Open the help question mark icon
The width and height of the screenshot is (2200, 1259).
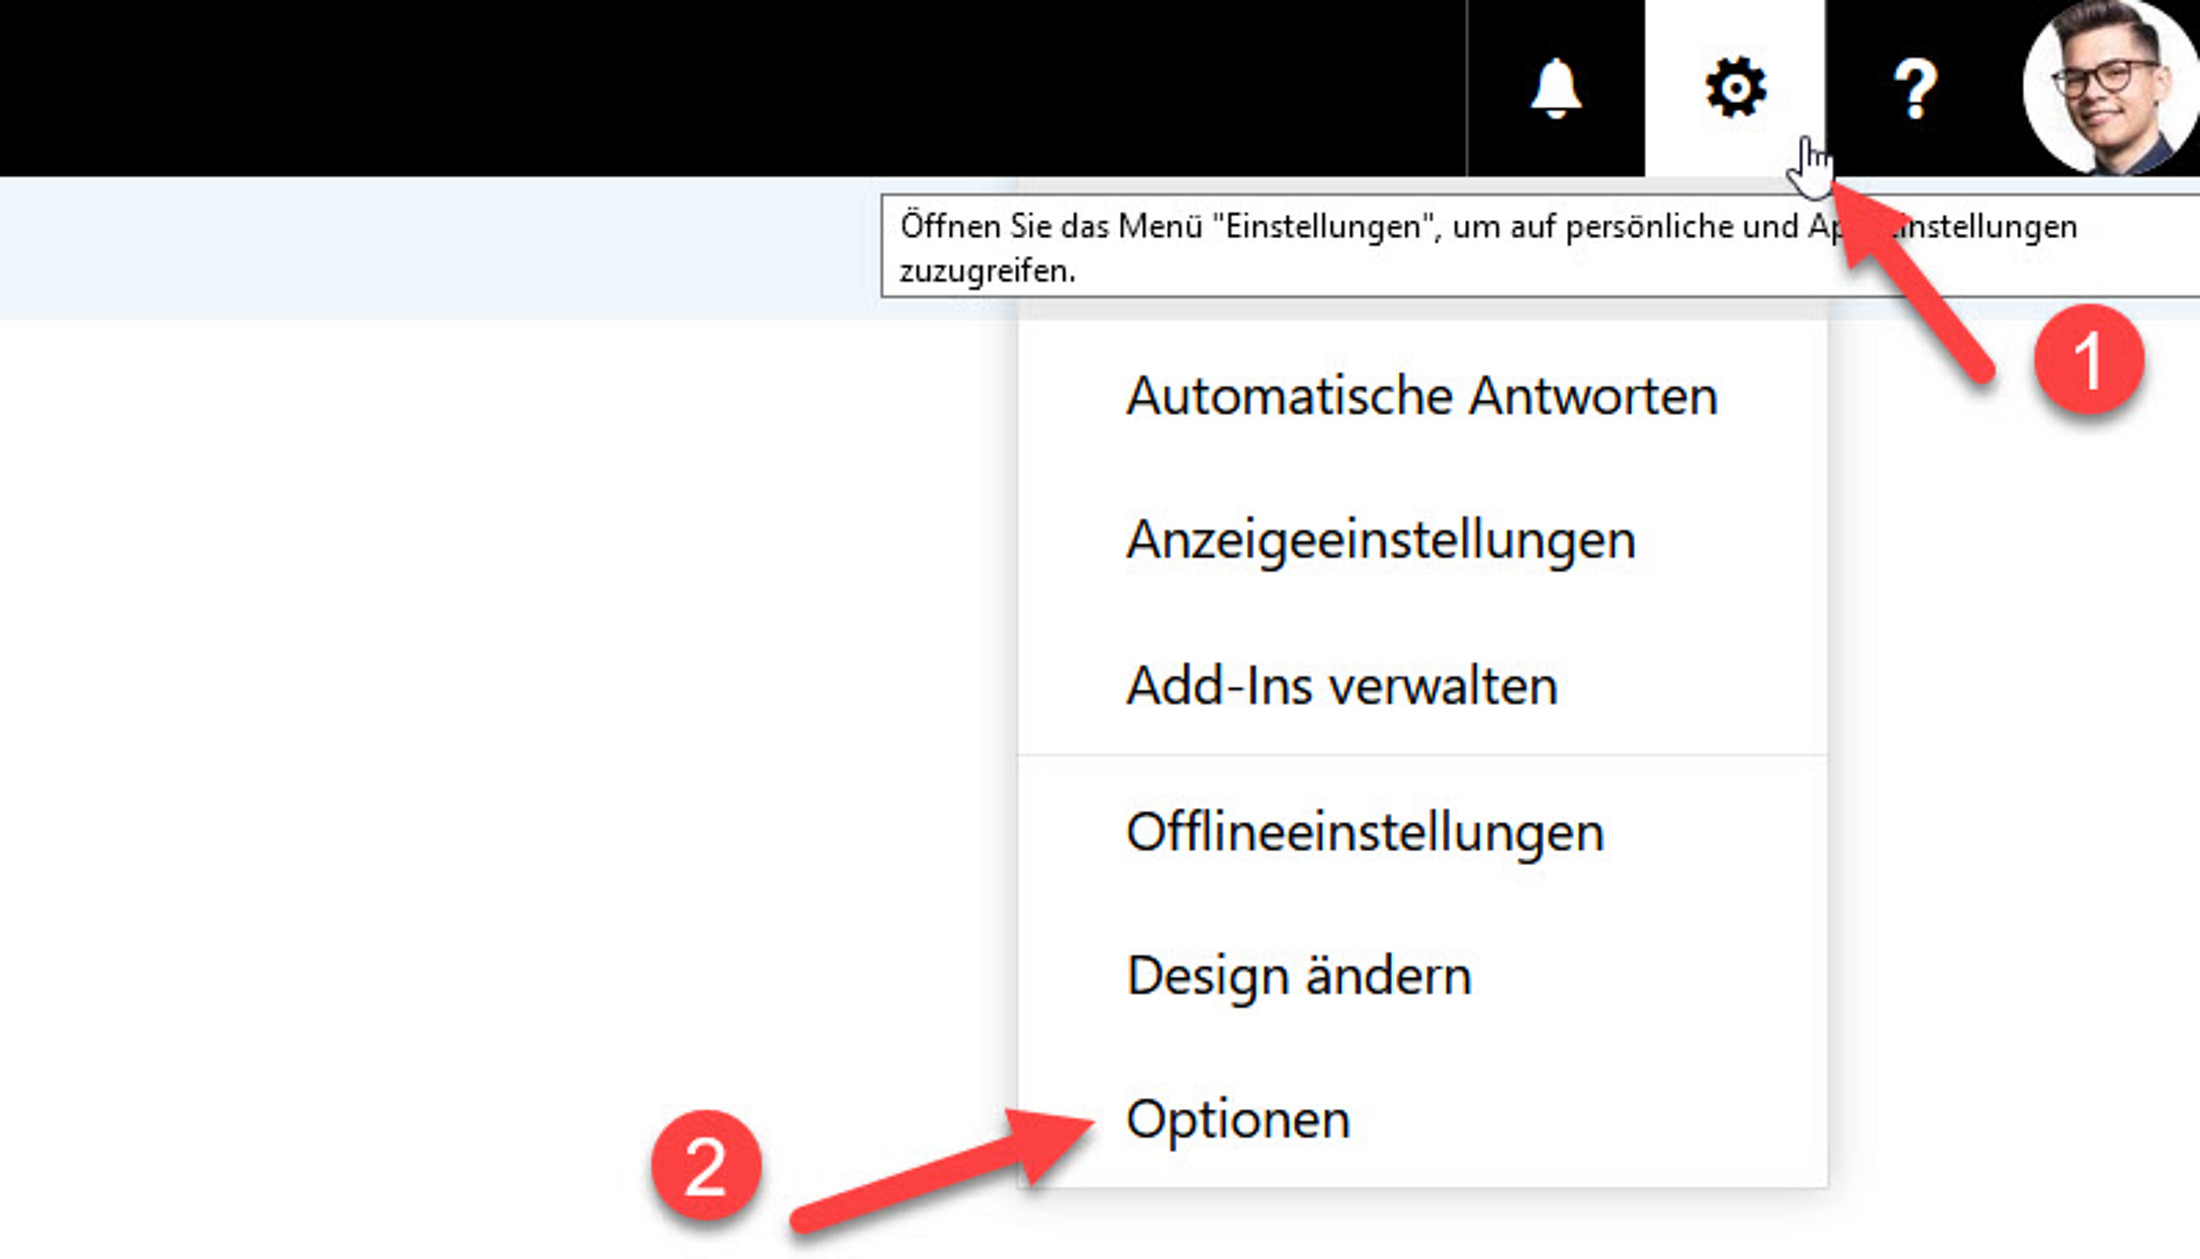[1914, 88]
